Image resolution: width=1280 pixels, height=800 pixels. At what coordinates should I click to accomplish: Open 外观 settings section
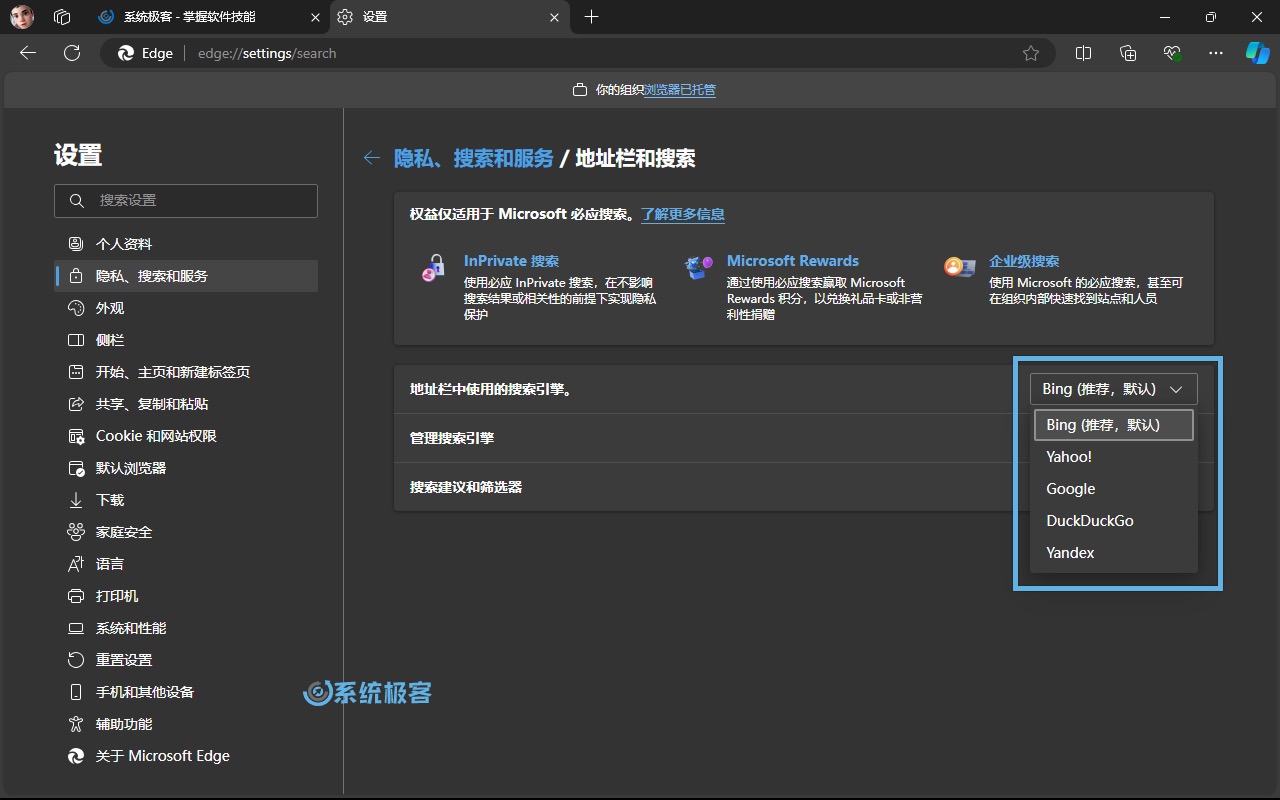tap(186, 308)
